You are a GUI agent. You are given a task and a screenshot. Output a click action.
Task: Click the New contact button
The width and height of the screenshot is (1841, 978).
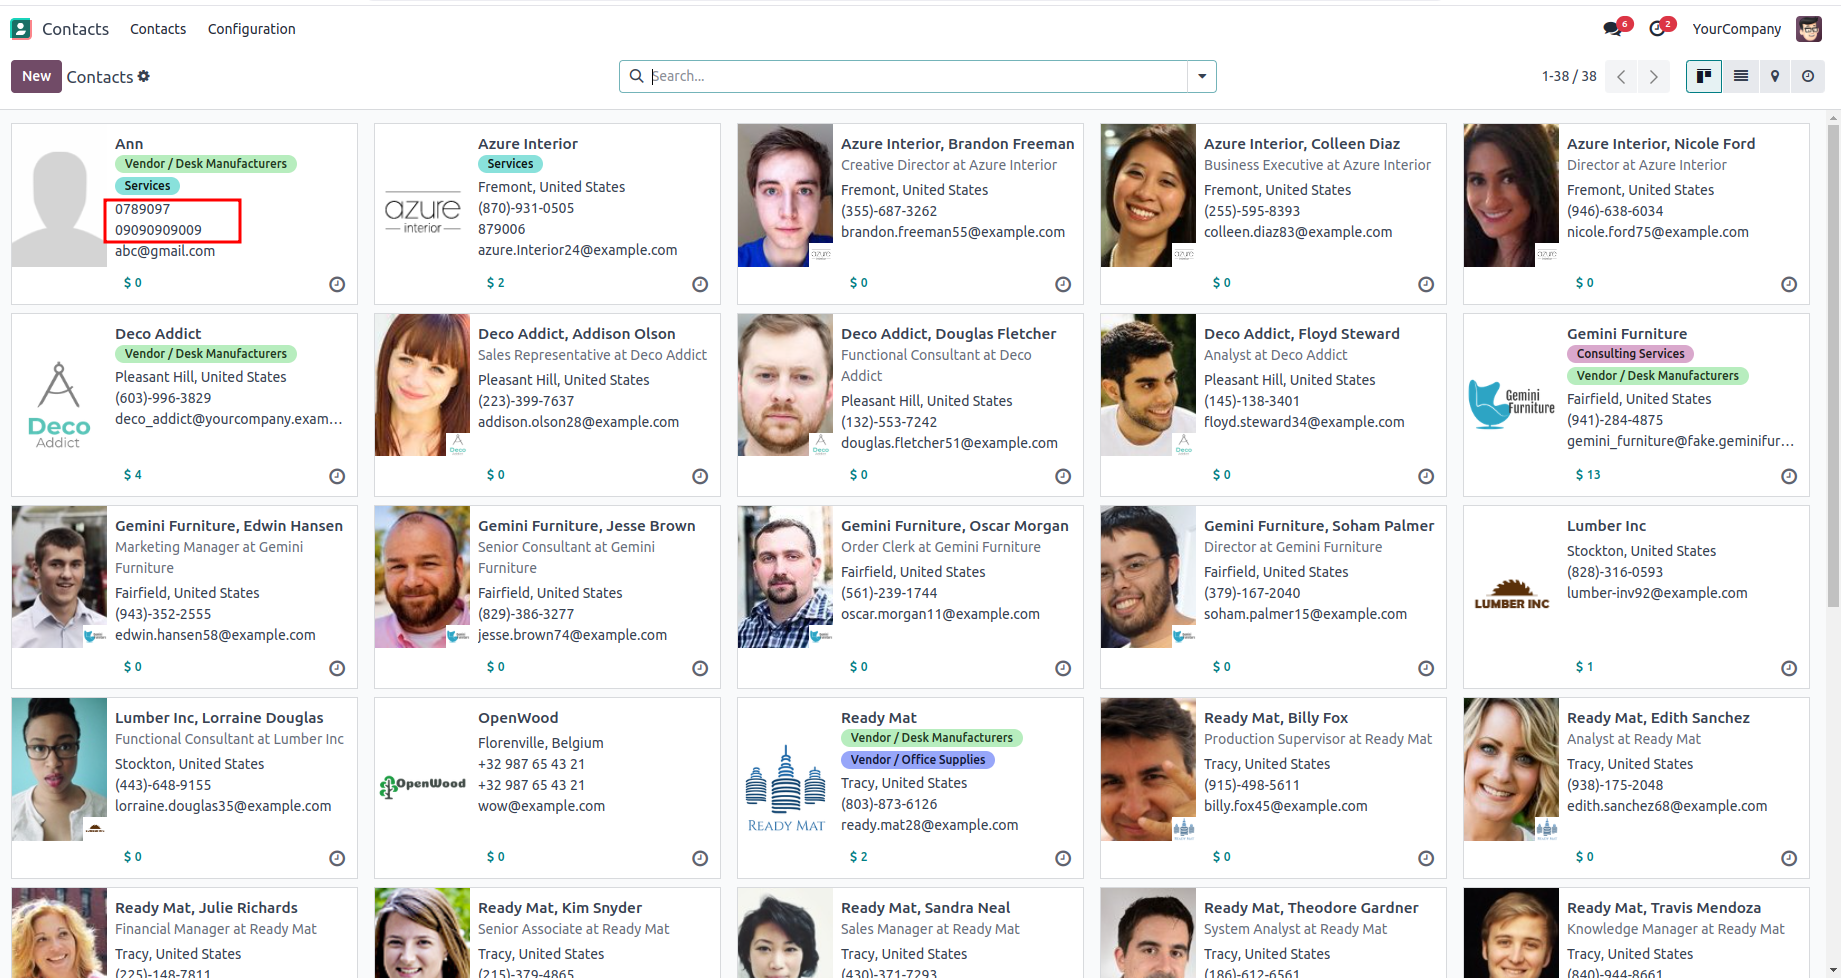pos(36,76)
